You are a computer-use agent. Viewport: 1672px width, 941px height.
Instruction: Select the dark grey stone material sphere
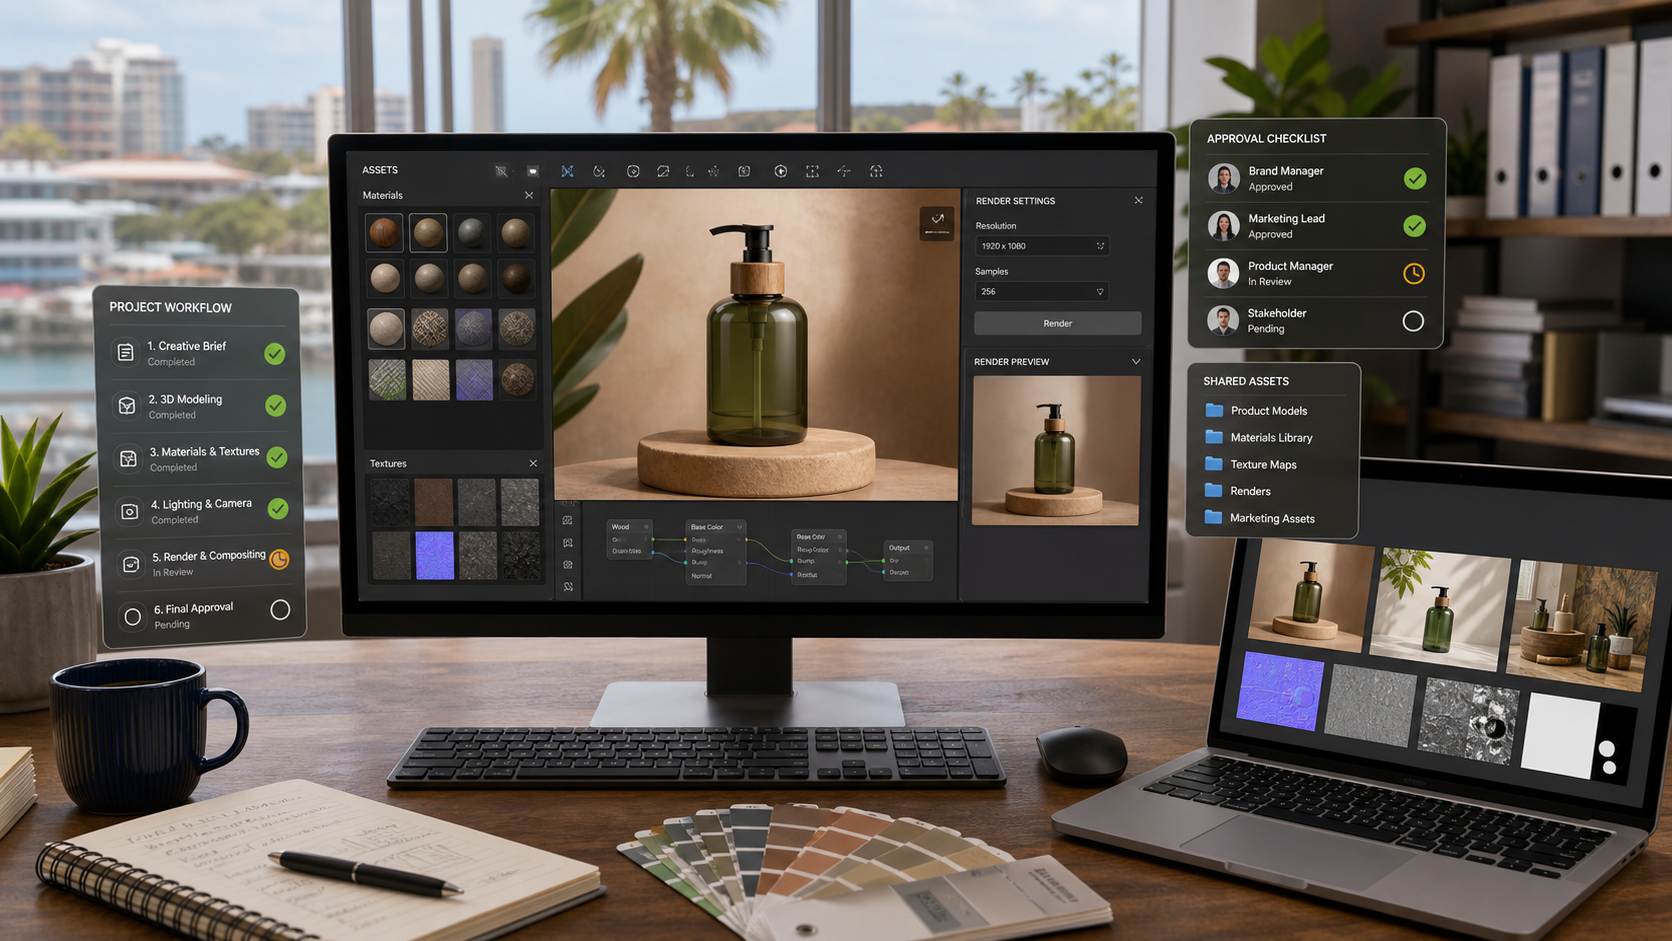pos(471,232)
